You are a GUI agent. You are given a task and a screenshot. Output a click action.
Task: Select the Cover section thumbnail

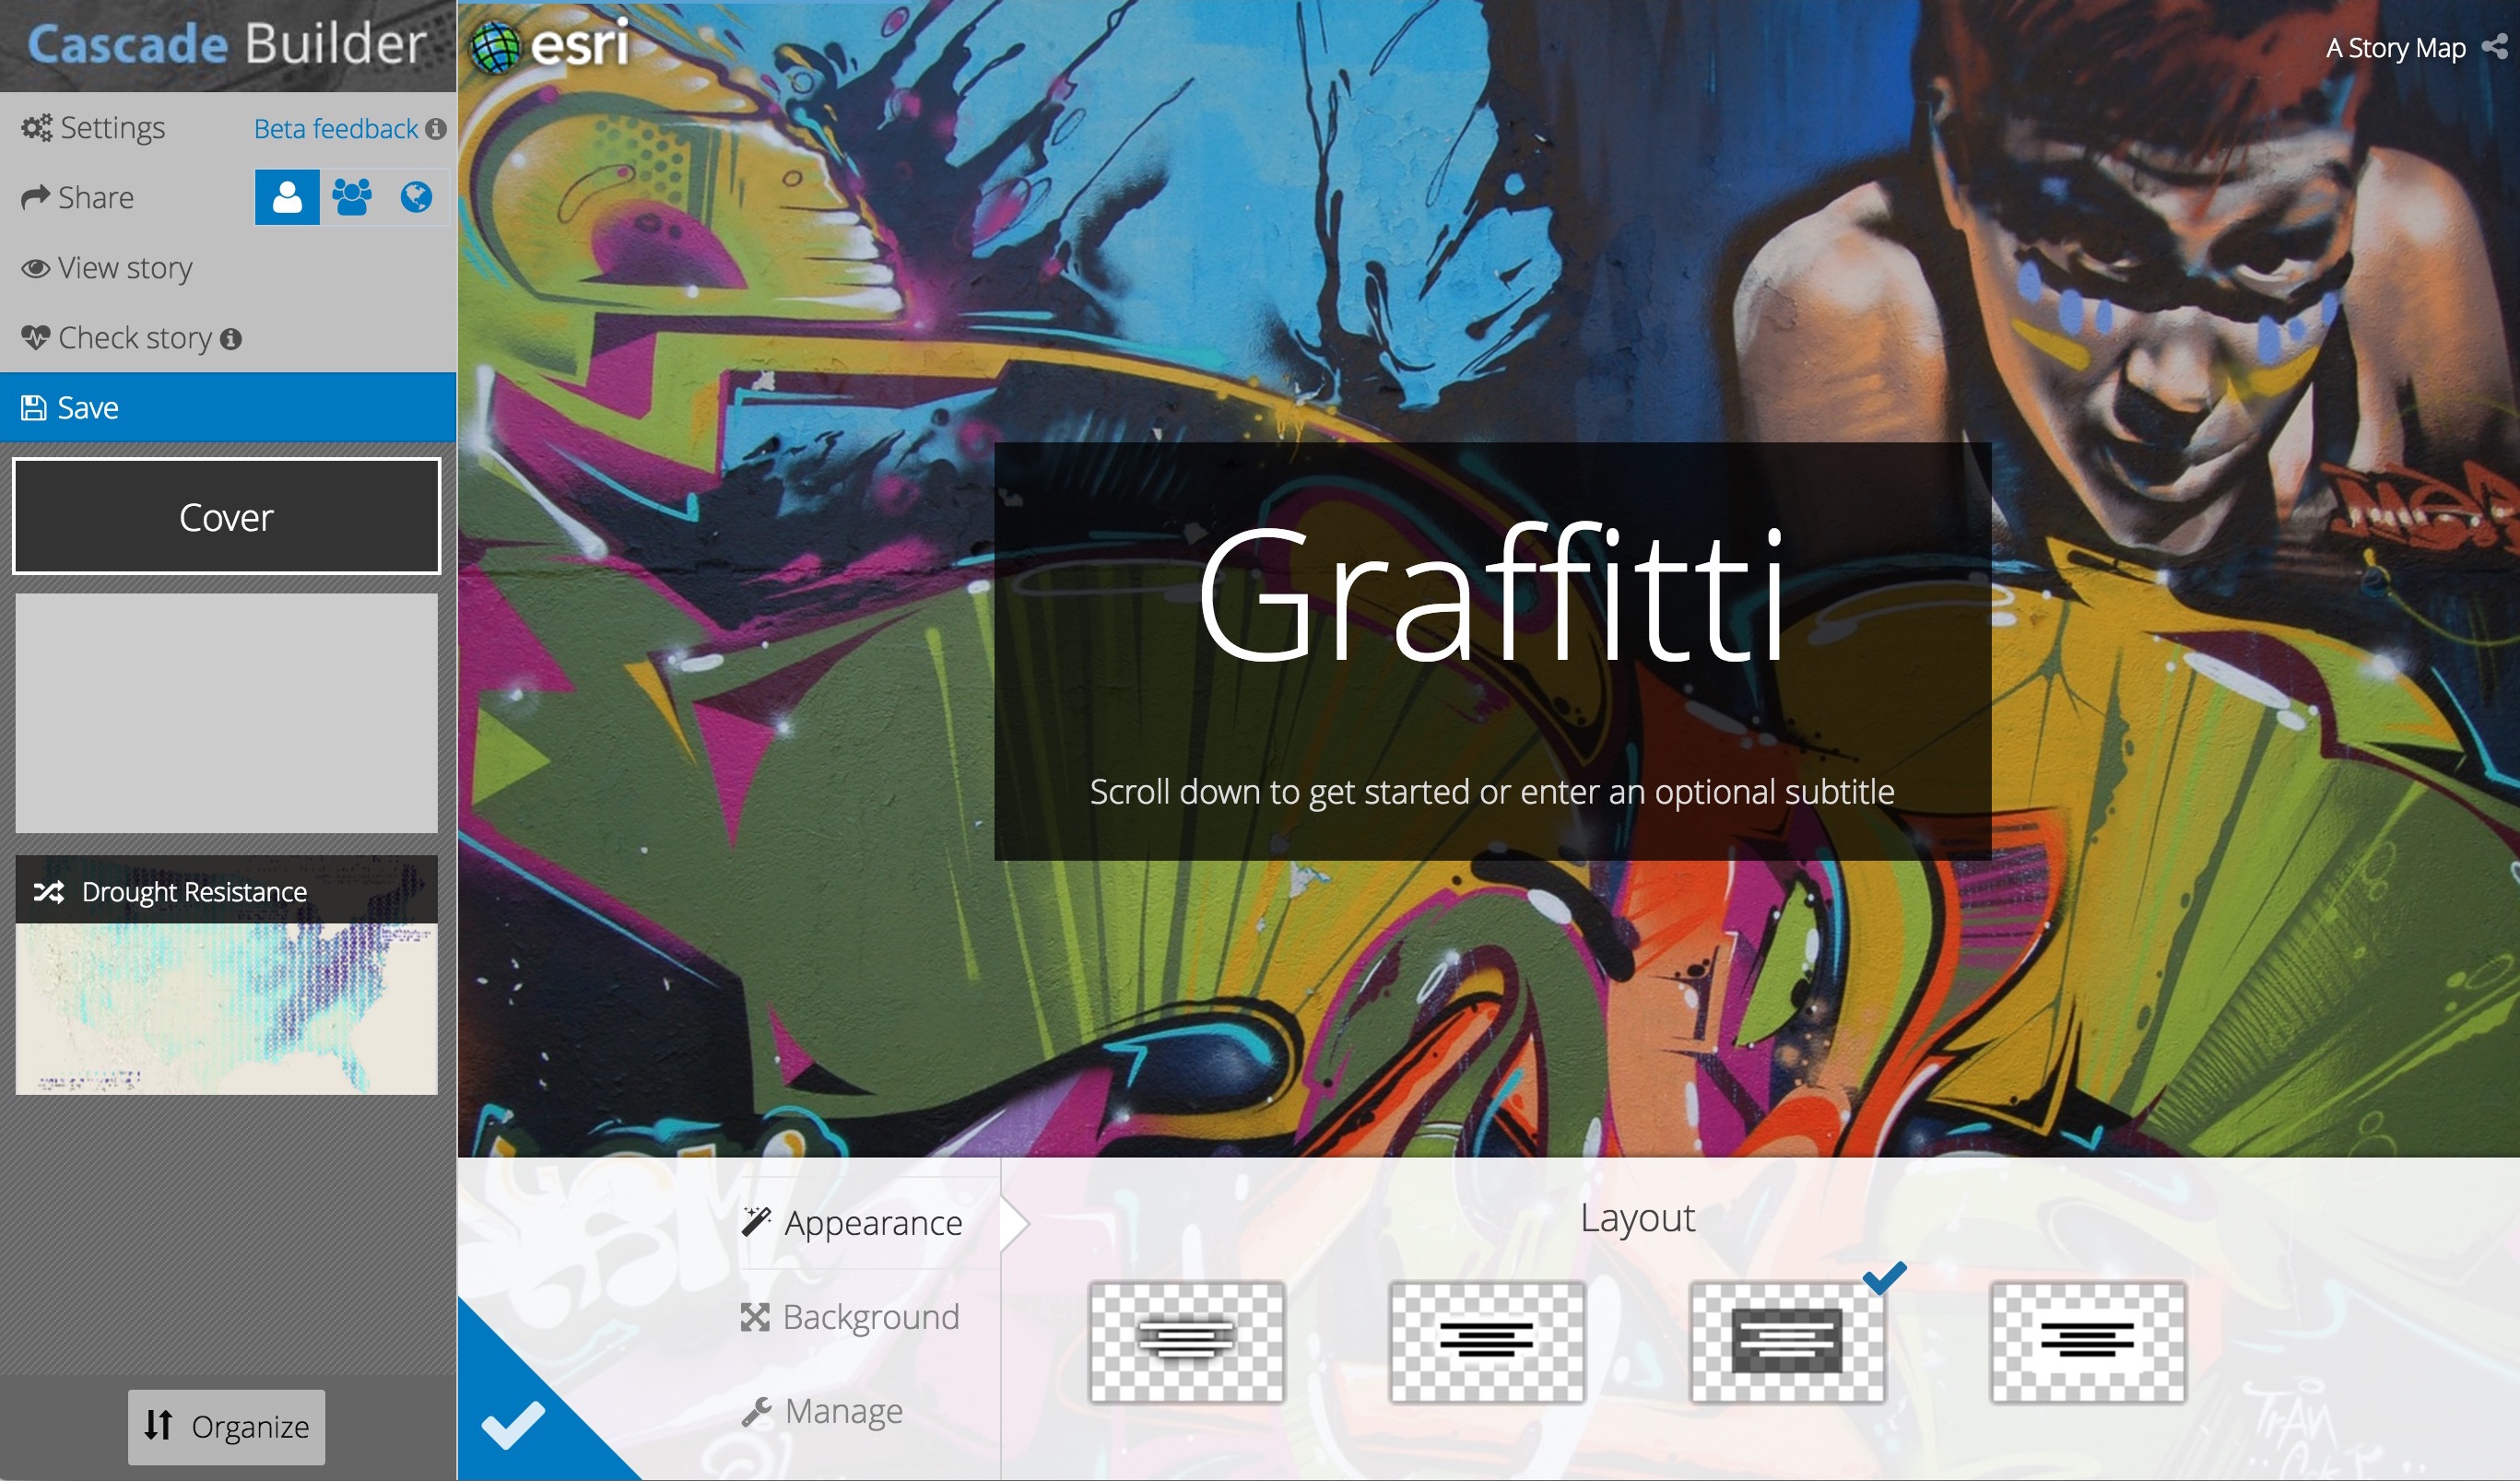pyautogui.click(x=227, y=517)
